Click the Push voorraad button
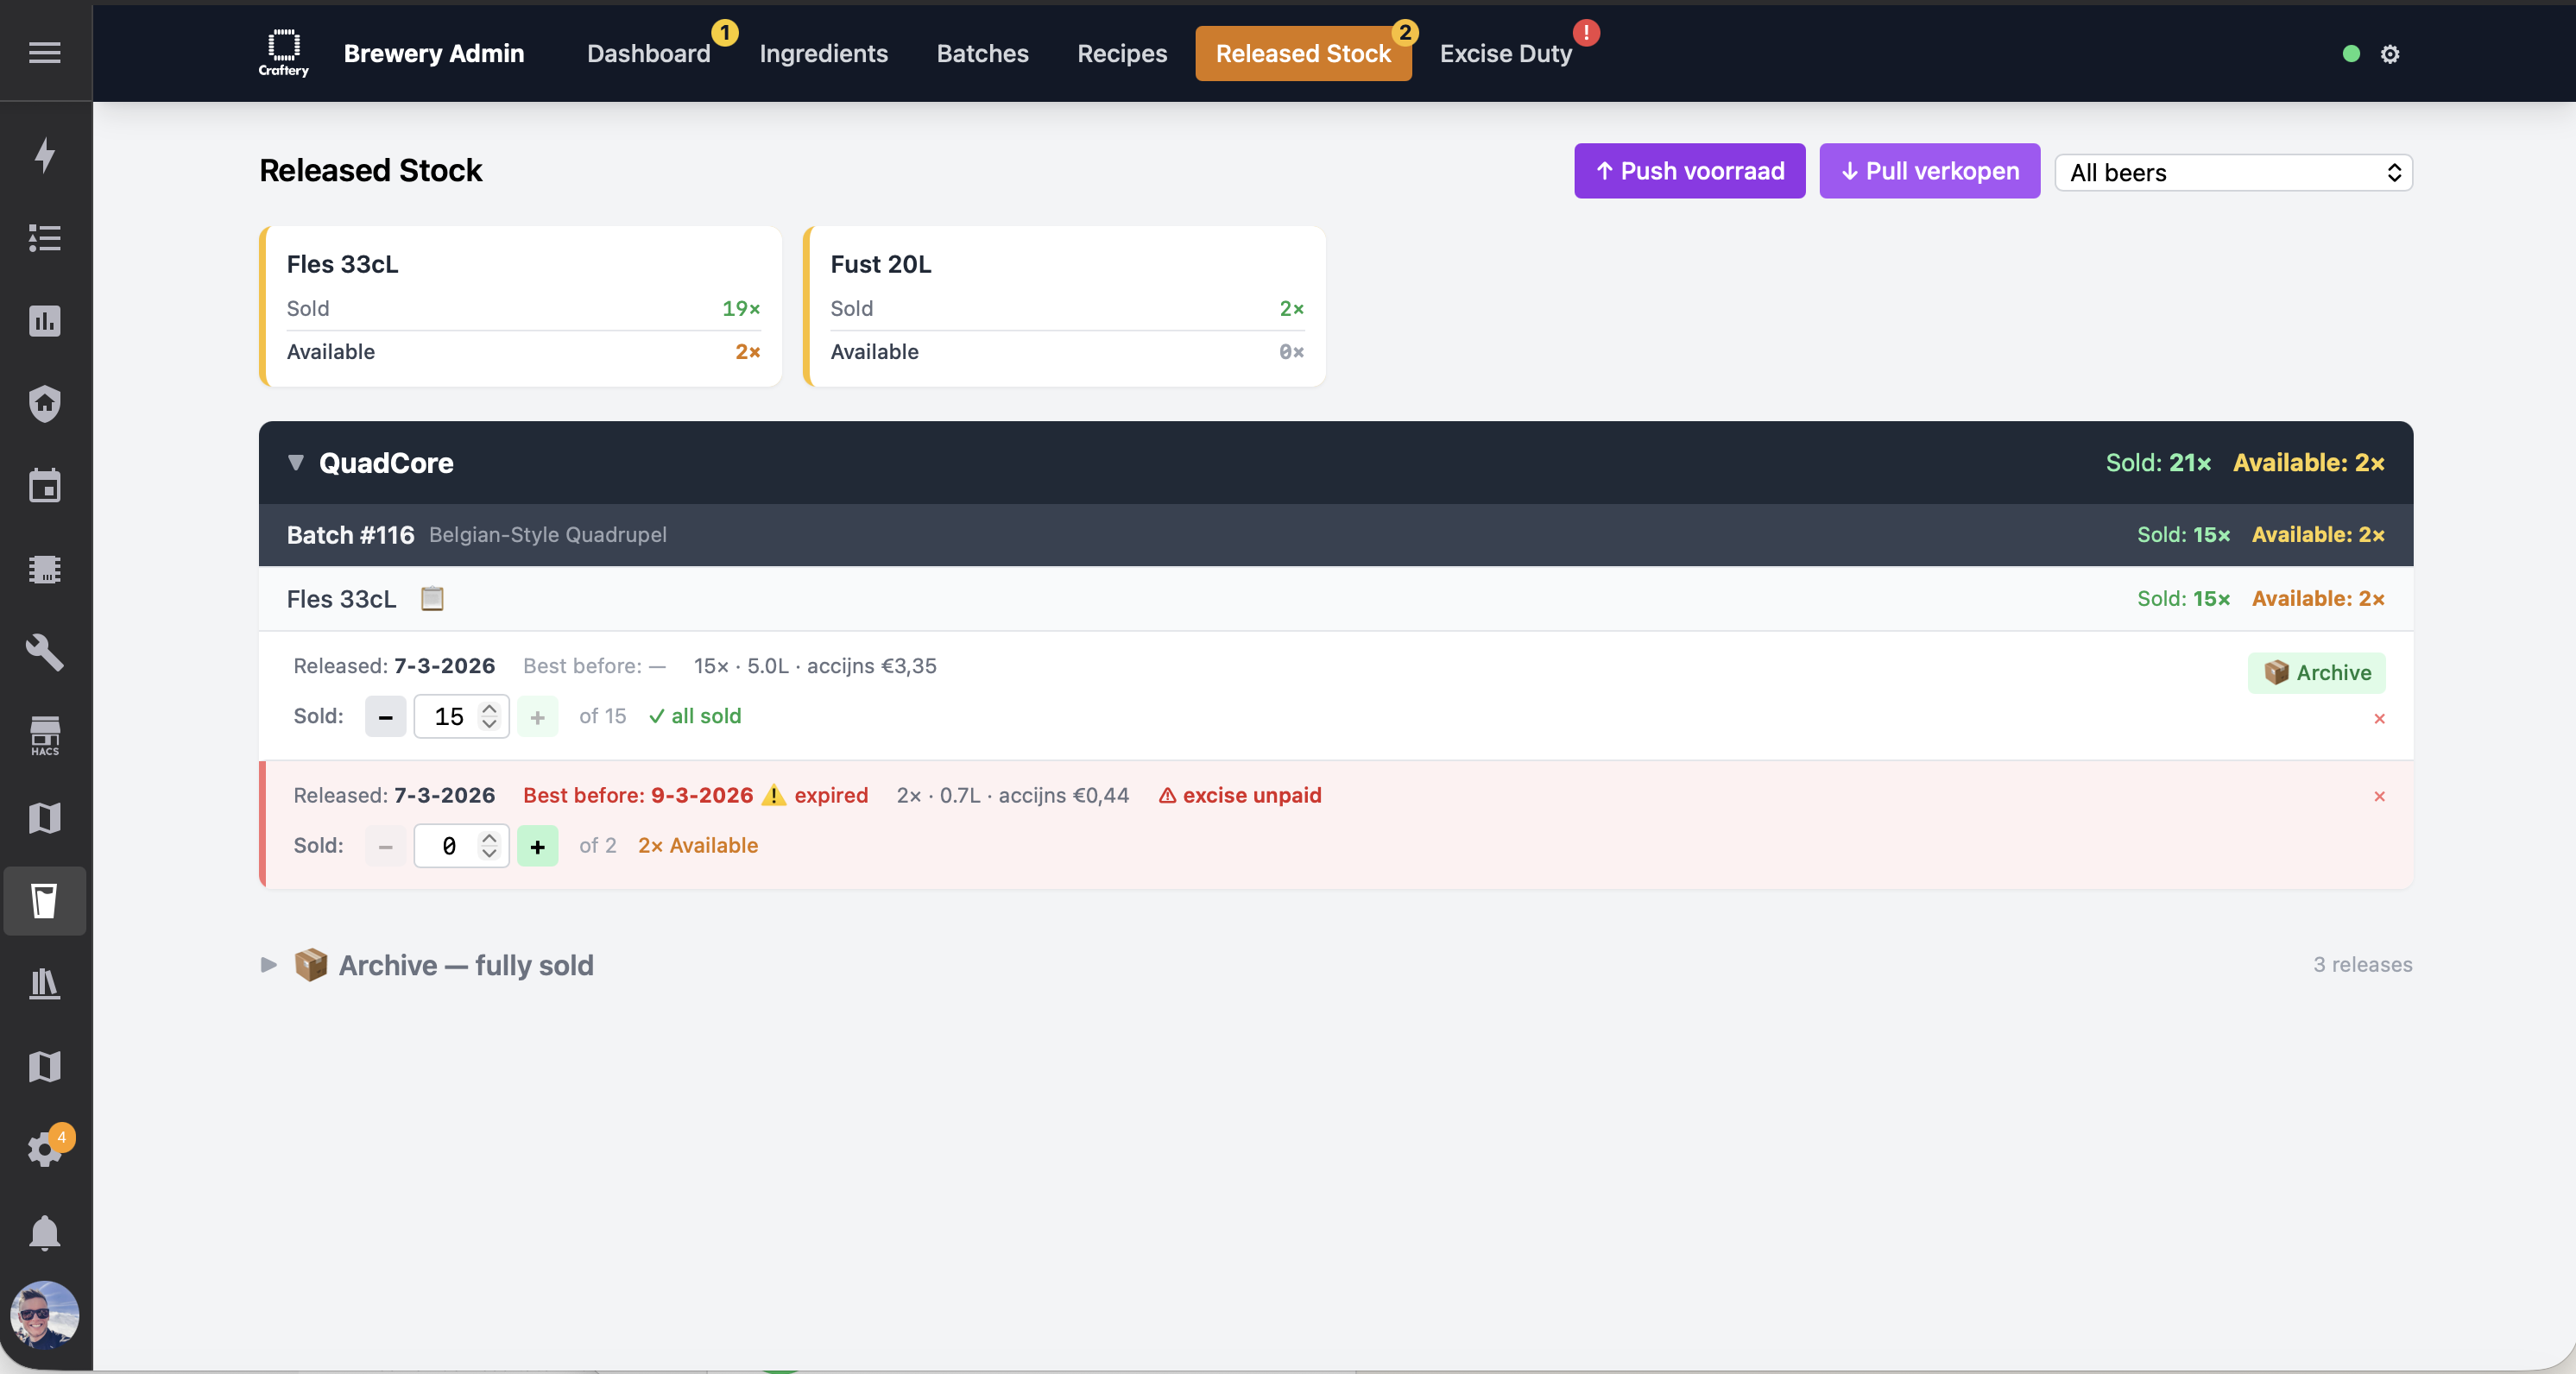The width and height of the screenshot is (2576, 1374). coord(1689,171)
